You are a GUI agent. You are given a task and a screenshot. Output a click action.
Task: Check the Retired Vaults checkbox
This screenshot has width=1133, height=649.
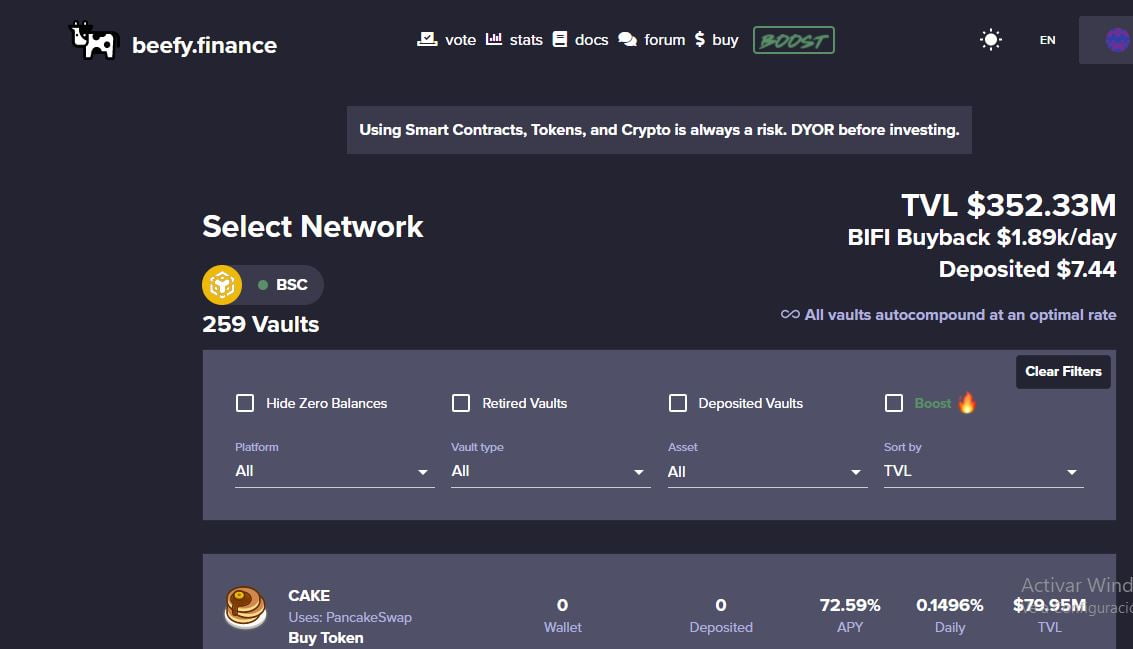pos(461,403)
